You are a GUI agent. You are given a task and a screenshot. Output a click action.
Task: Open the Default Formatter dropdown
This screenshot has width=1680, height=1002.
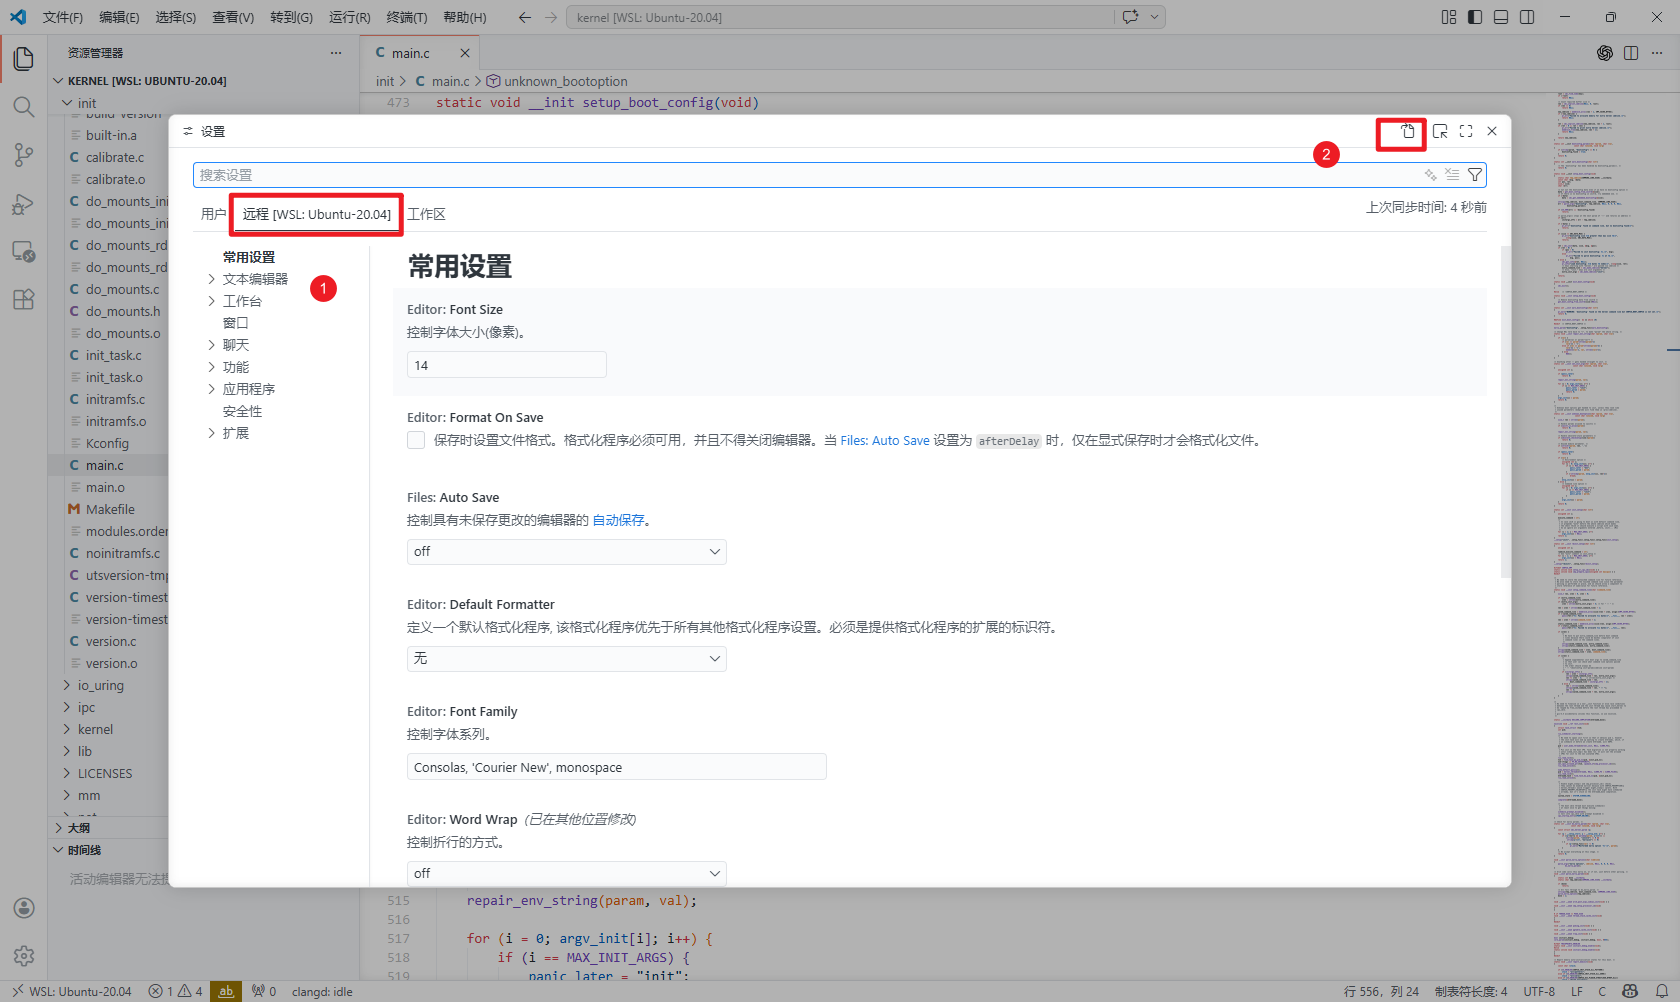(x=566, y=659)
